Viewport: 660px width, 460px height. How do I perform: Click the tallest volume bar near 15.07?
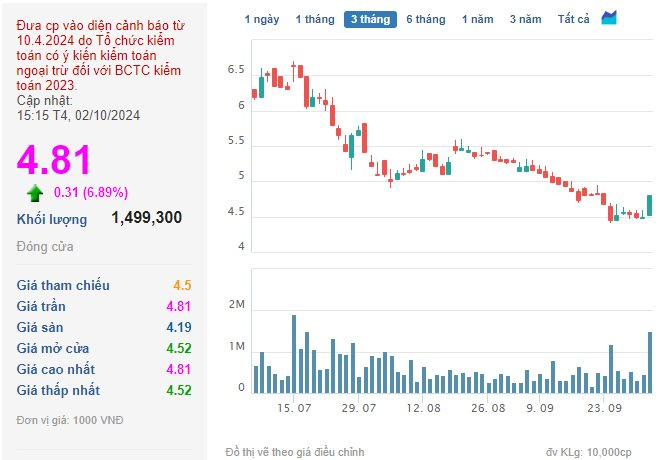[294, 354]
